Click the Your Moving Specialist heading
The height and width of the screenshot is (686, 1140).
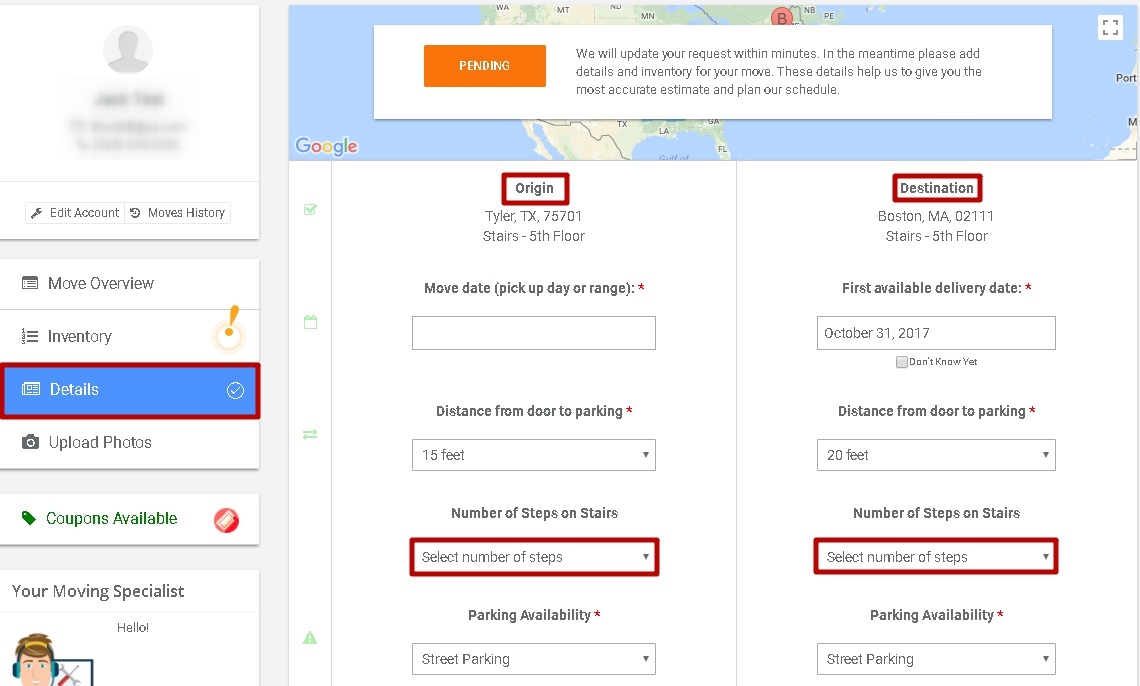tap(98, 592)
